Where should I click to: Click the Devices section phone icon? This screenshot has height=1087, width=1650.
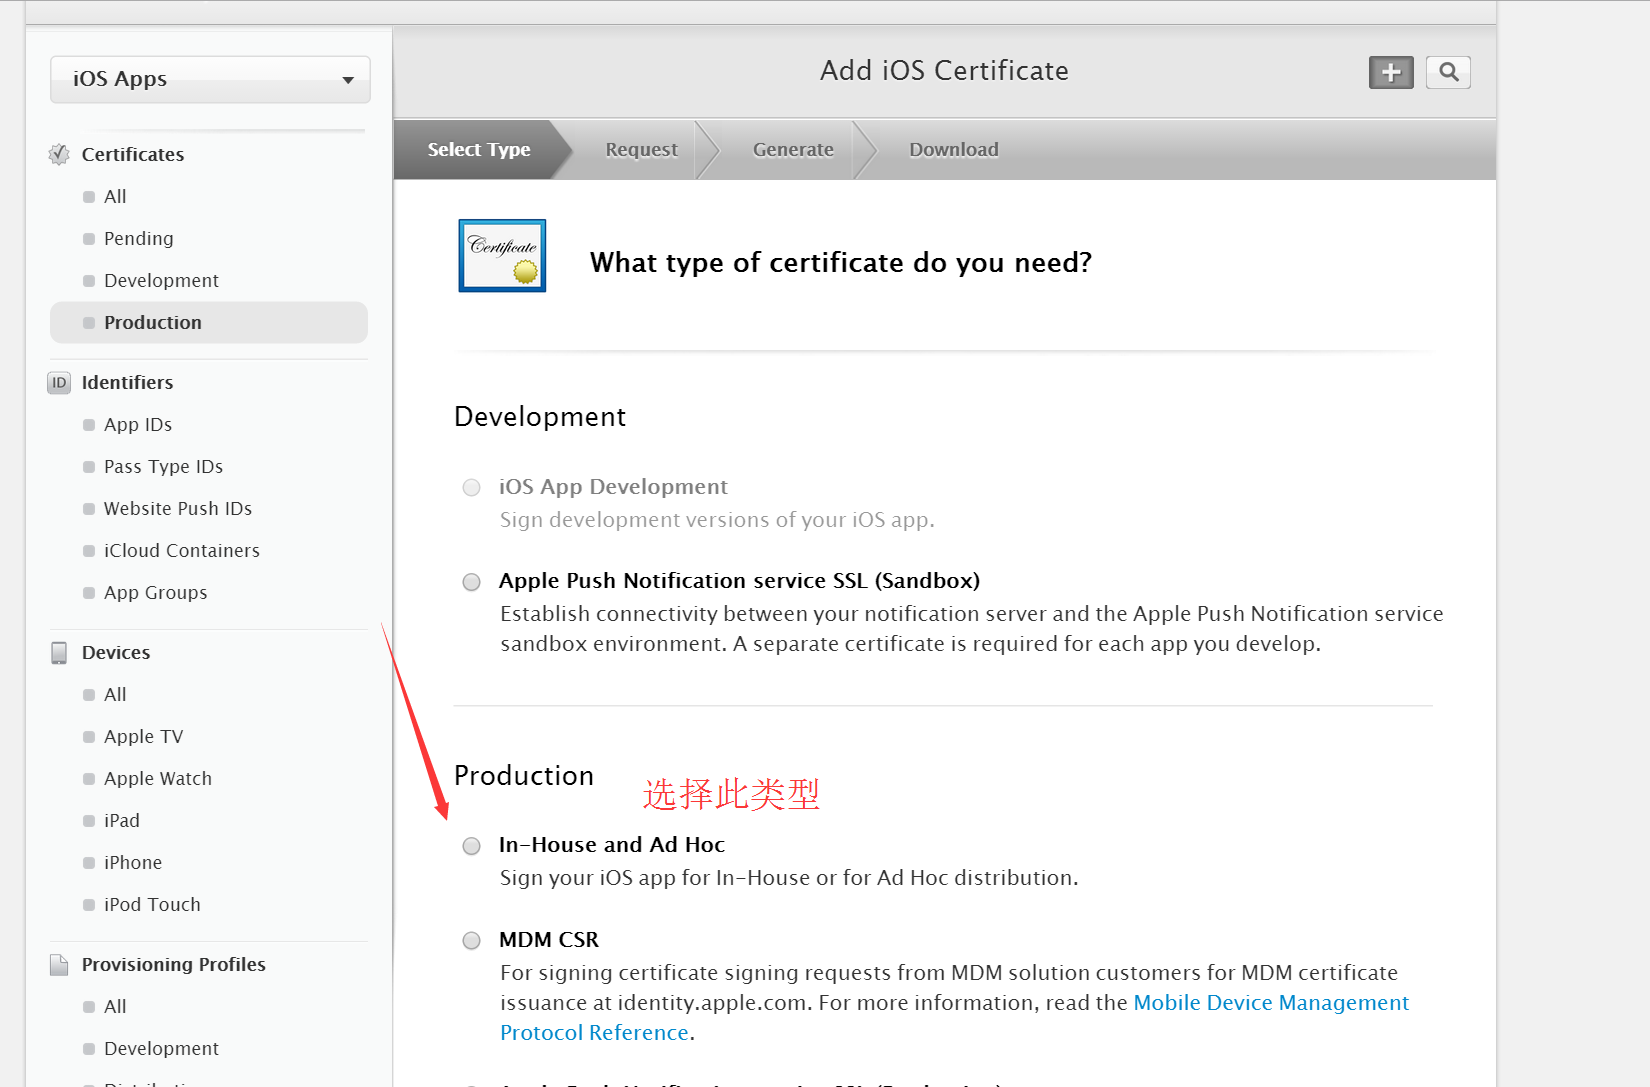(59, 653)
